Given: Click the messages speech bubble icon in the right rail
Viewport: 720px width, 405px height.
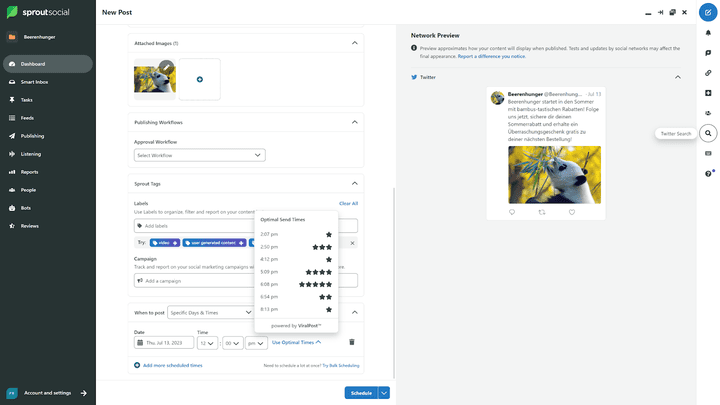Looking at the screenshot, I should coord(708,53).
